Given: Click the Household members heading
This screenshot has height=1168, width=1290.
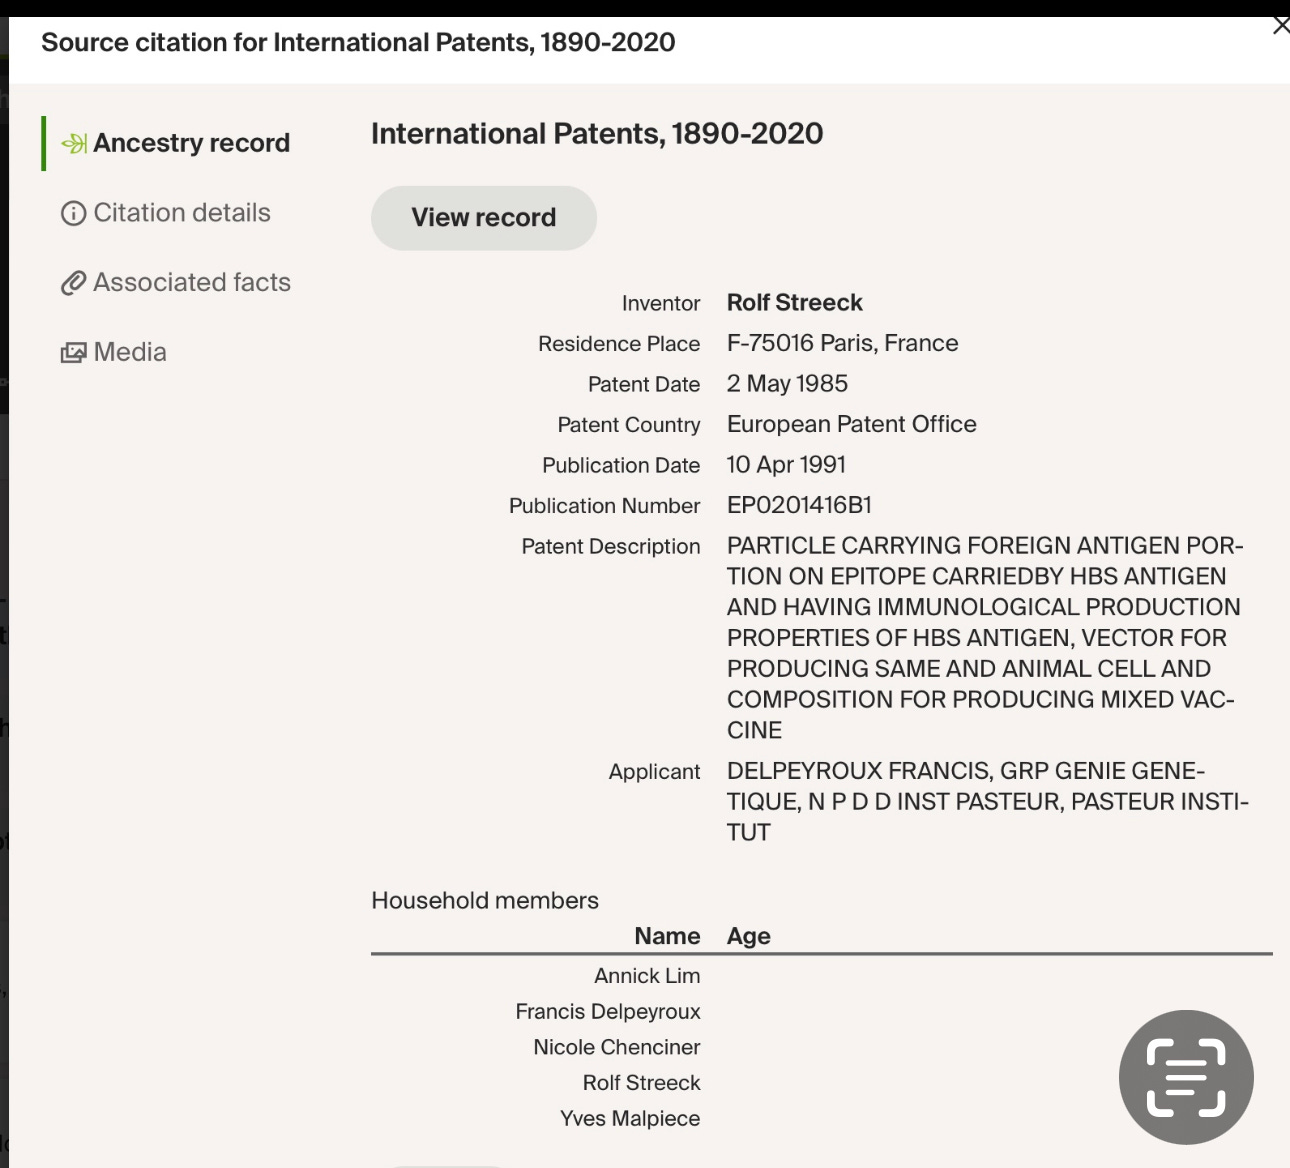Looking at the screenshot, I should click(x=485, y=901).
